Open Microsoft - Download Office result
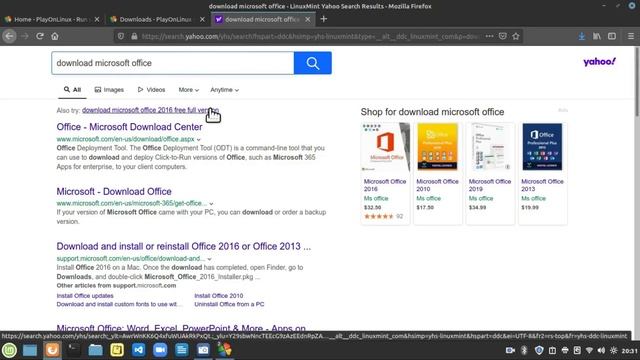This screenshot has height=360, width=640. pos(114,191)
